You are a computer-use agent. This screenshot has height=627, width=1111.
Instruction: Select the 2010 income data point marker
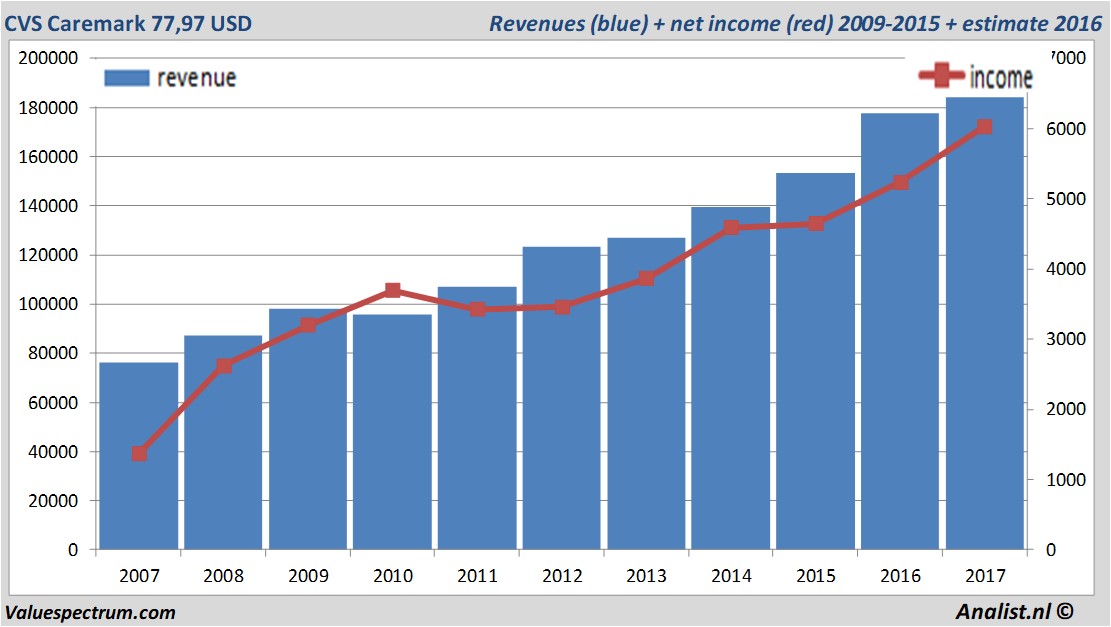(393, 291)
